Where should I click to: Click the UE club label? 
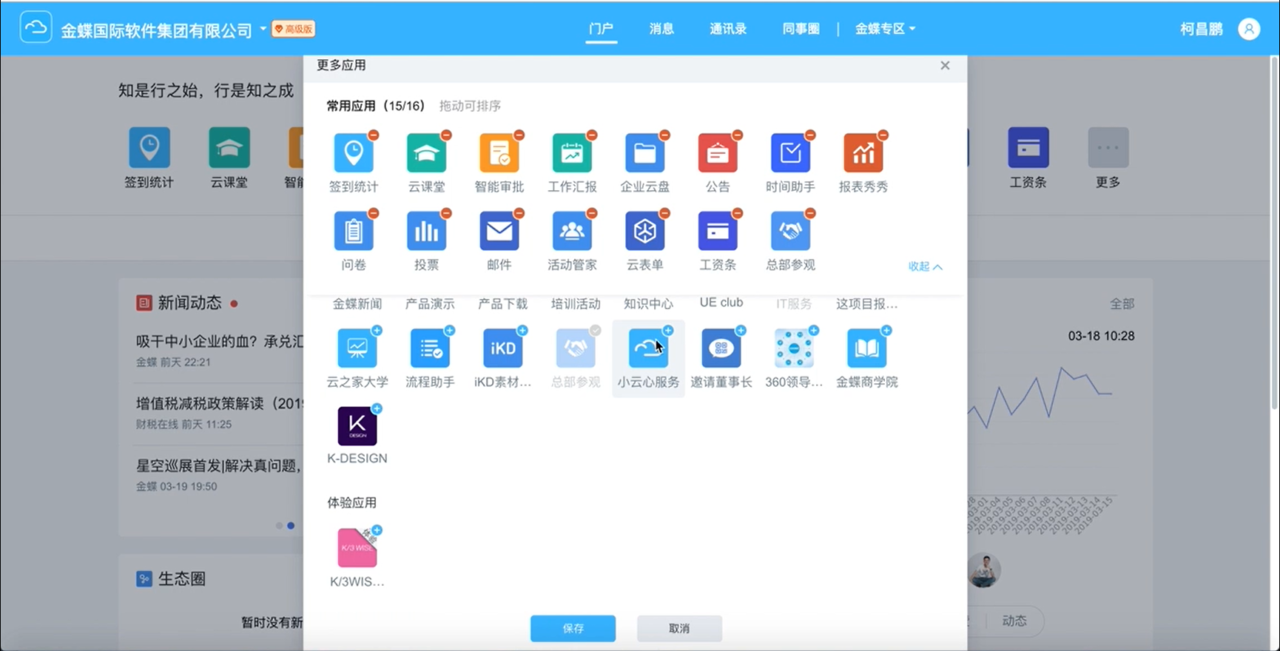pos(721,303)
